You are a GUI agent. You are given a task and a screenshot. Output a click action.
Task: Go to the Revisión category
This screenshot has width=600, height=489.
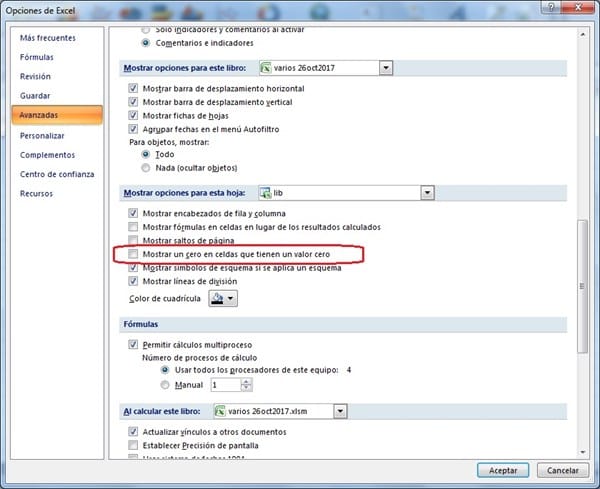(35, 77)
